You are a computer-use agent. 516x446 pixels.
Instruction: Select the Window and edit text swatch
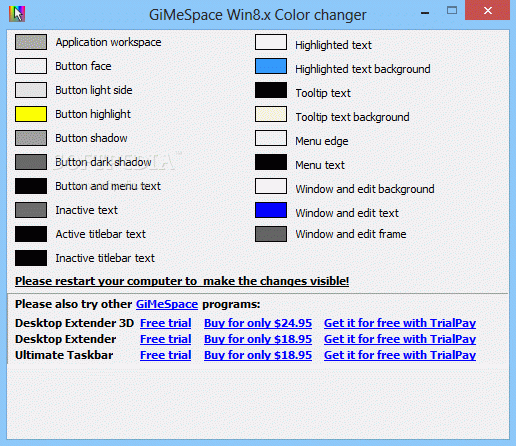(x=271, y=210)
